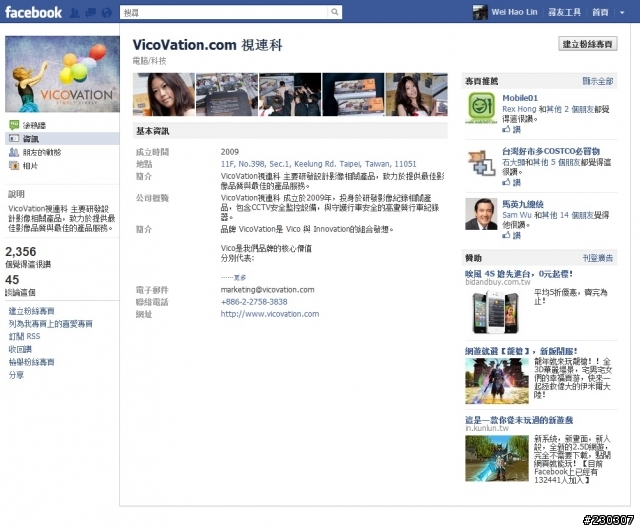This screenshot has height=528, width=640.
Task: Click the warrior game ad image
Action: [497, 381]
